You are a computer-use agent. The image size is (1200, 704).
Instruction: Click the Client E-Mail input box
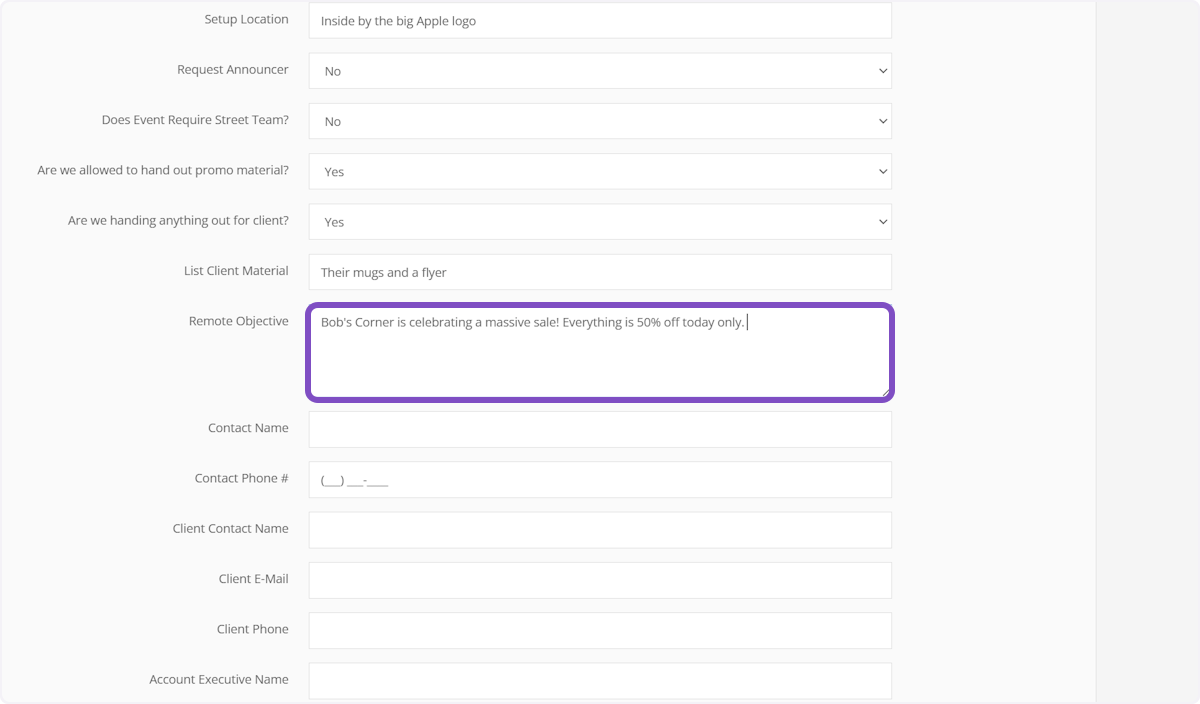pyautogui.click(x=600, y=580)
